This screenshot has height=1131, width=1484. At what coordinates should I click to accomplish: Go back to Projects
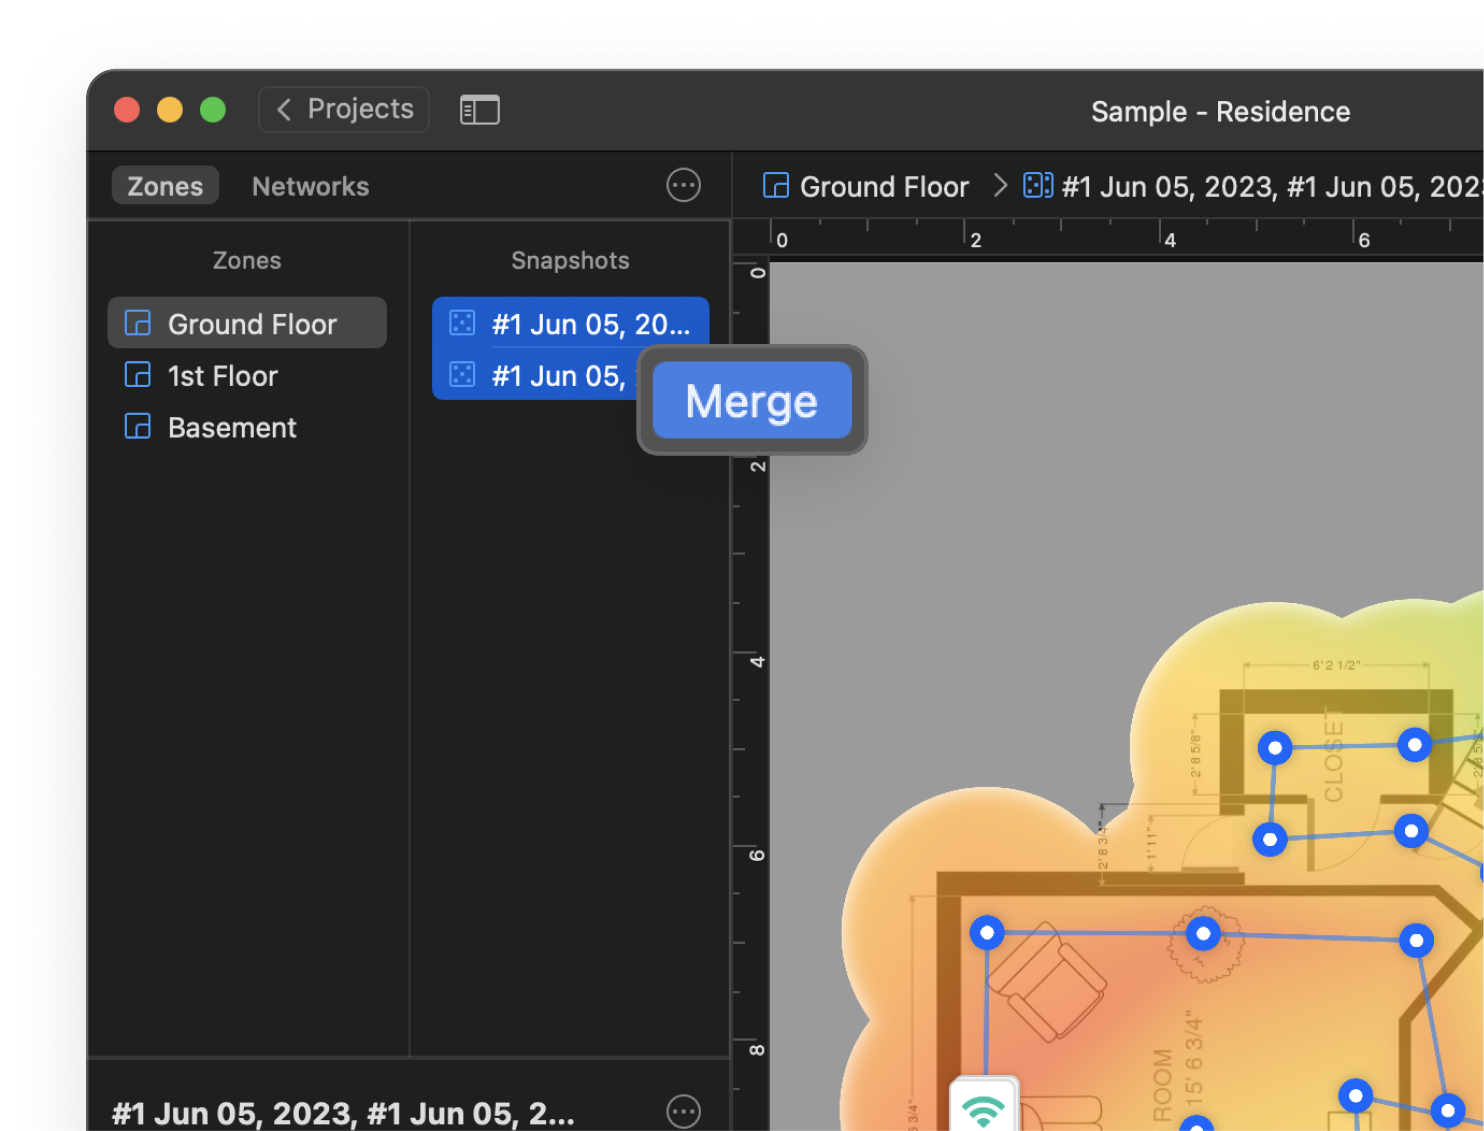[x=344, y=109]
